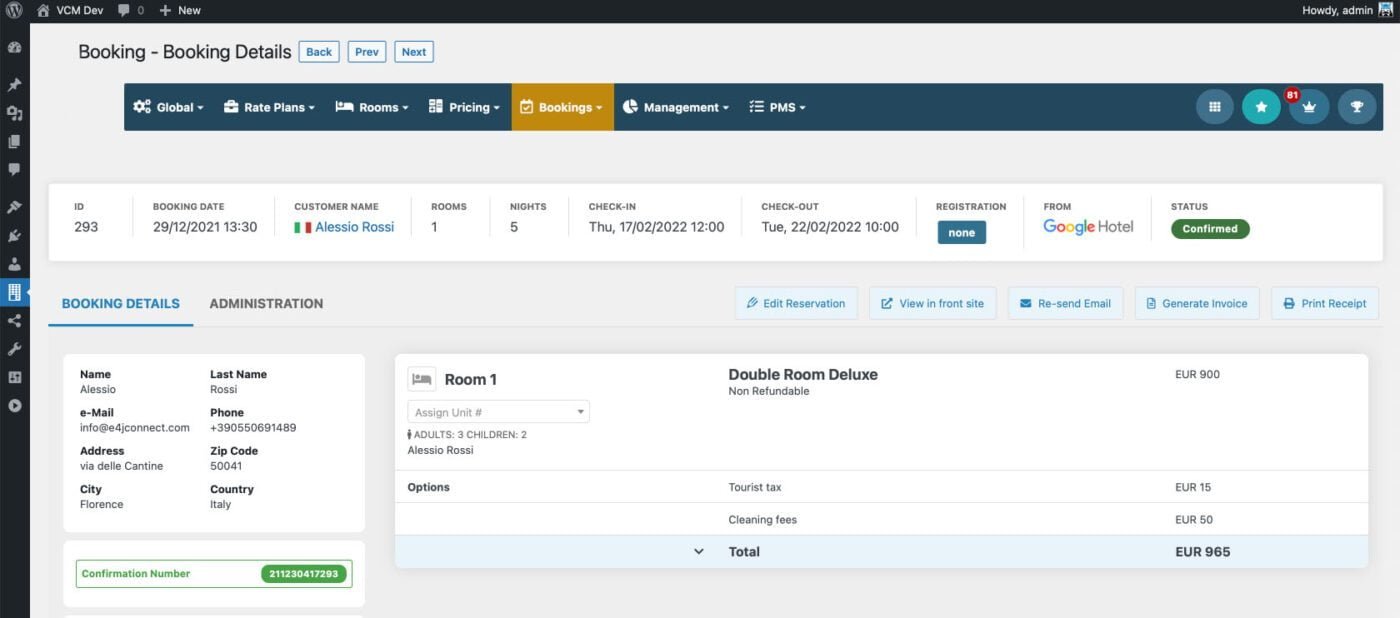The image size is (1400, 618).
Task: Click the Tourist tax option row
Action: coord(882,487)
